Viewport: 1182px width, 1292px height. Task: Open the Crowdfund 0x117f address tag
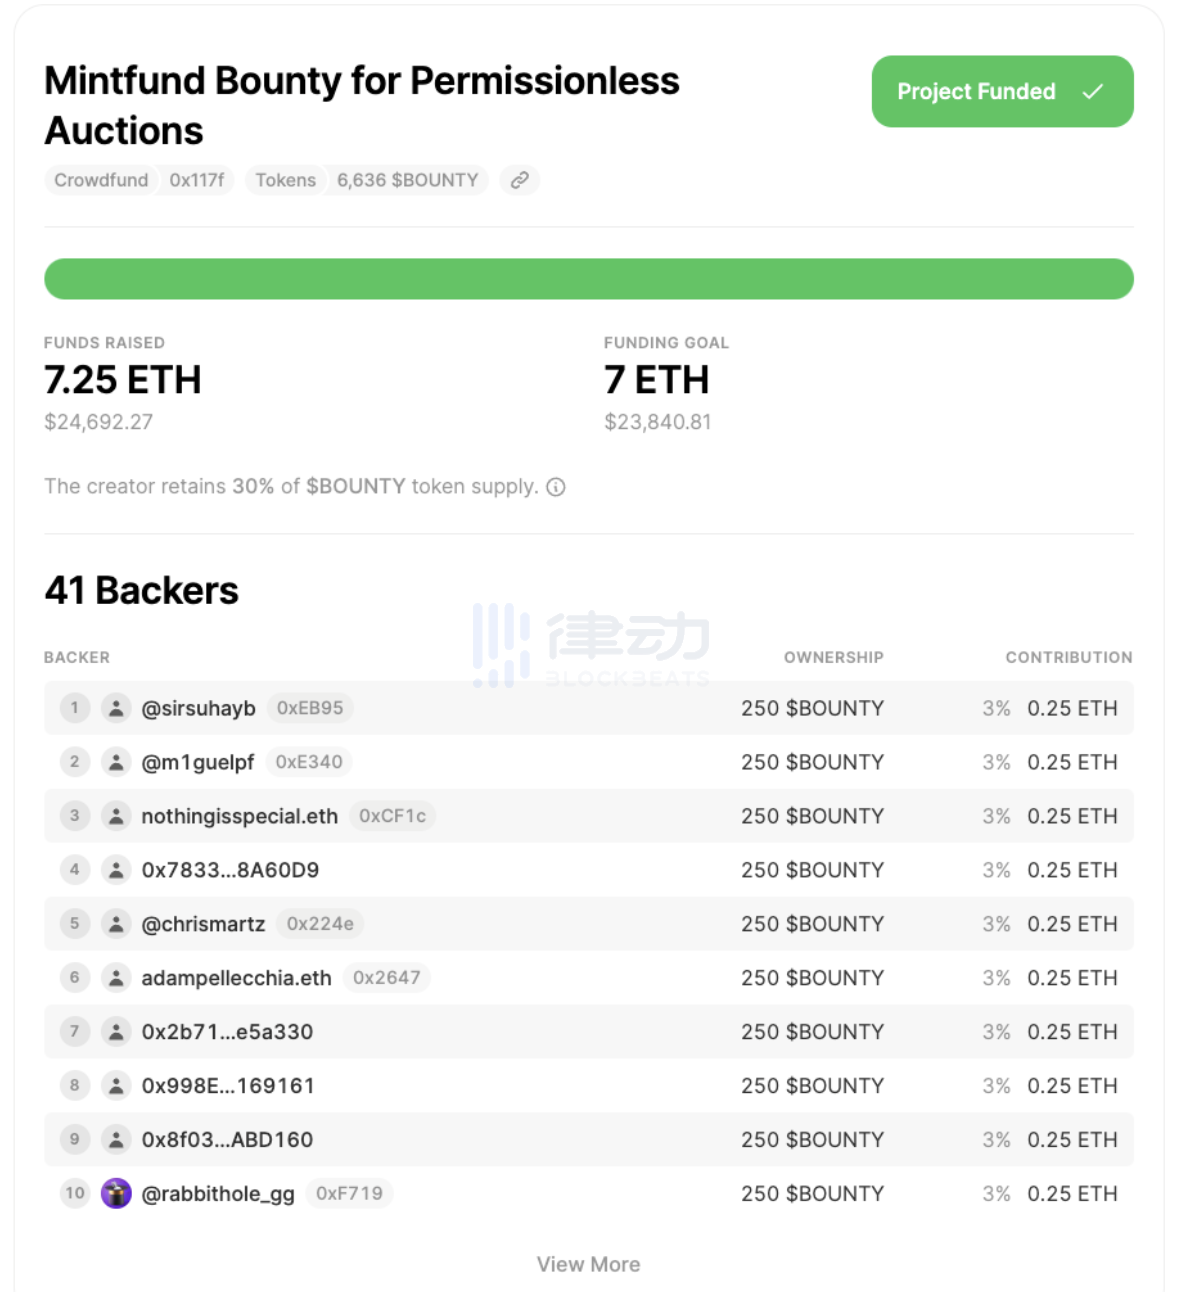[x=139, y=180]
